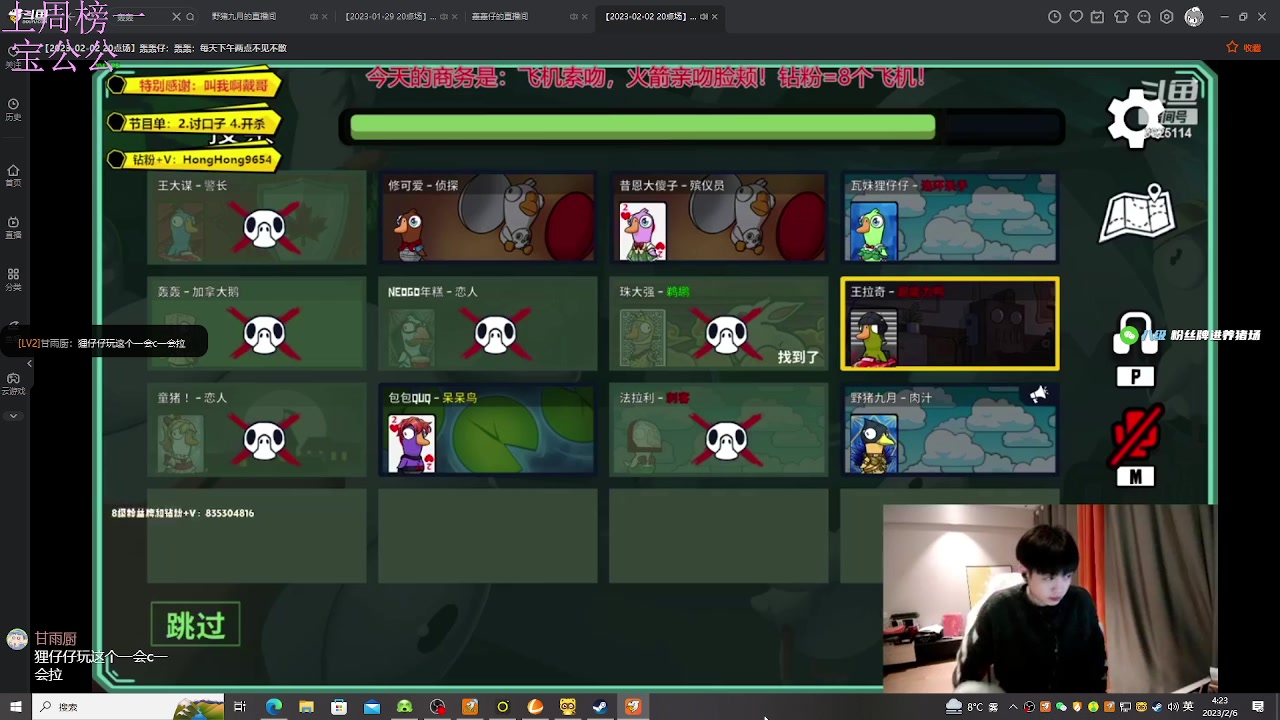Select eliminated card 王大谋 - 警长
This screenshot has width=1280, height=720.
(257, 218)
